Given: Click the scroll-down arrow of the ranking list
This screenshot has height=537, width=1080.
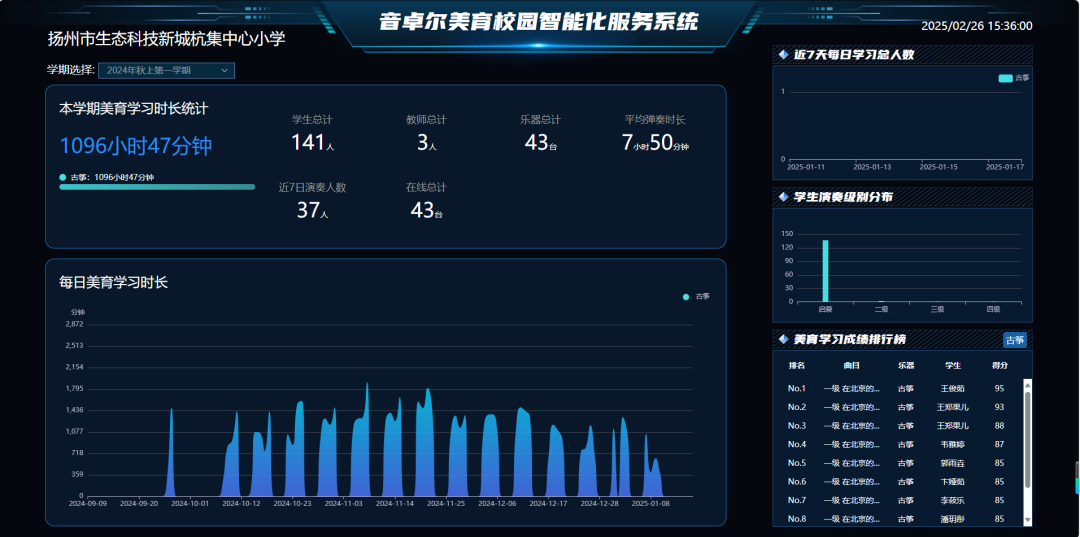Looking at the screenshot, I should point(1027,520).
